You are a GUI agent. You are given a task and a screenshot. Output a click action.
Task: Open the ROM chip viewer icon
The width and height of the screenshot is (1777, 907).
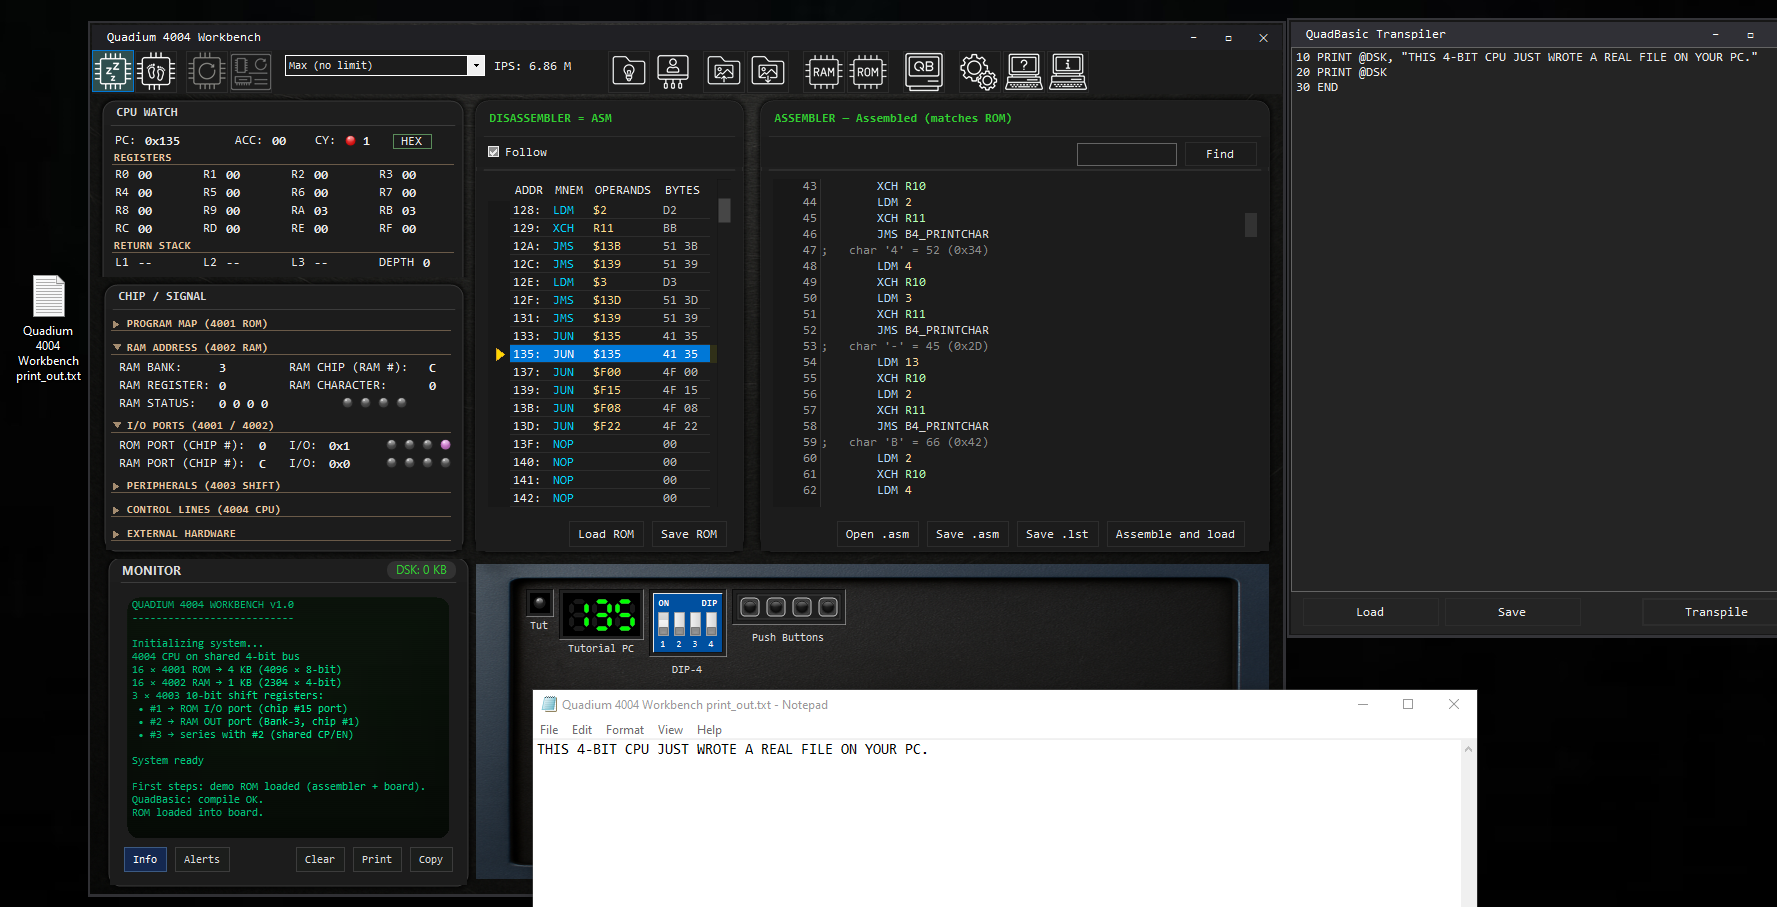point(867,72)
